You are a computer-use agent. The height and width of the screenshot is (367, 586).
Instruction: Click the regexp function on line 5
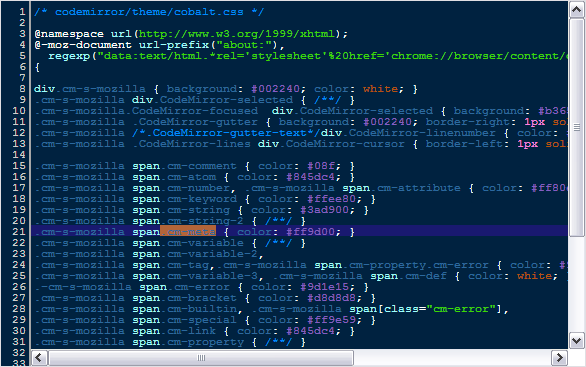(x=69, y=56)
